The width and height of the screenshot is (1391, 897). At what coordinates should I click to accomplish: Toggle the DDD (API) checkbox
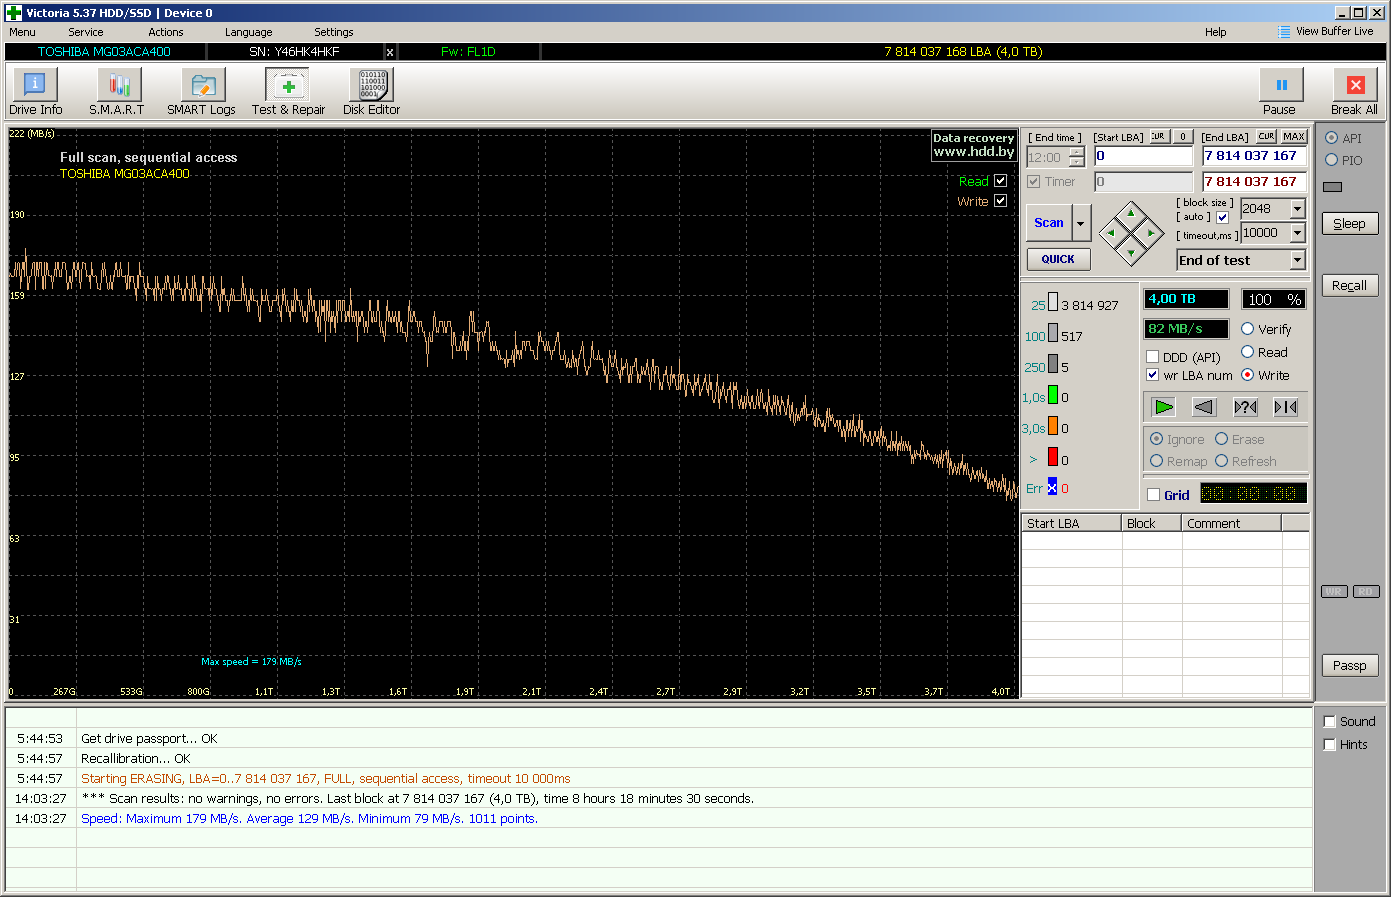[x=1153, y=357]
